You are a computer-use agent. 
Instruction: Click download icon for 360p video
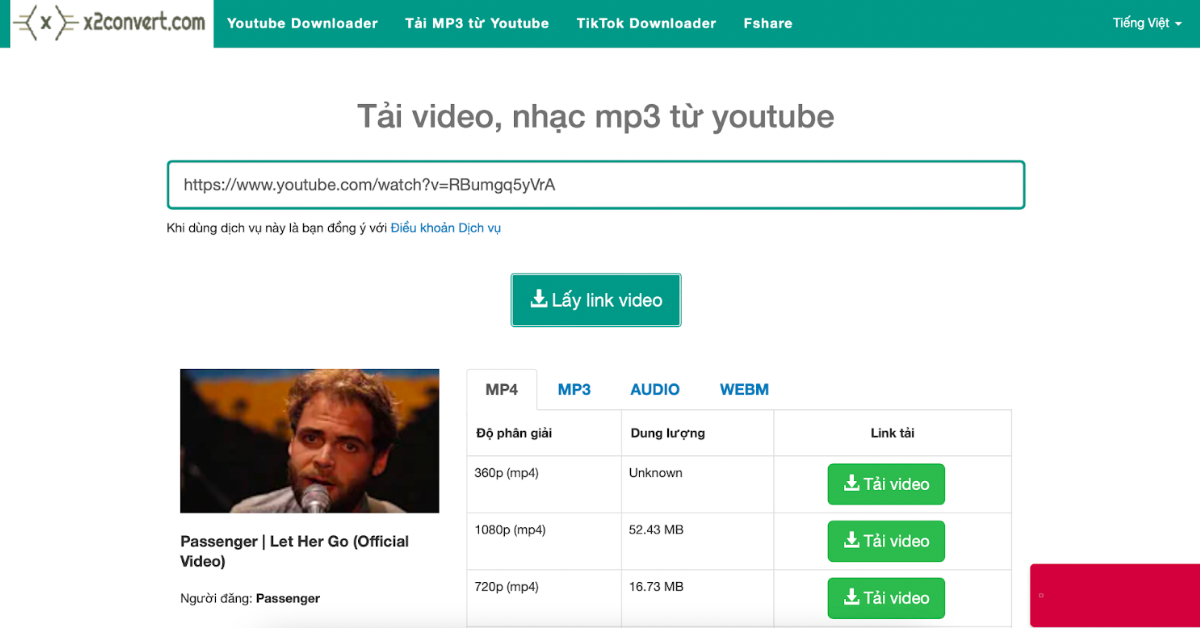[851, 483]
